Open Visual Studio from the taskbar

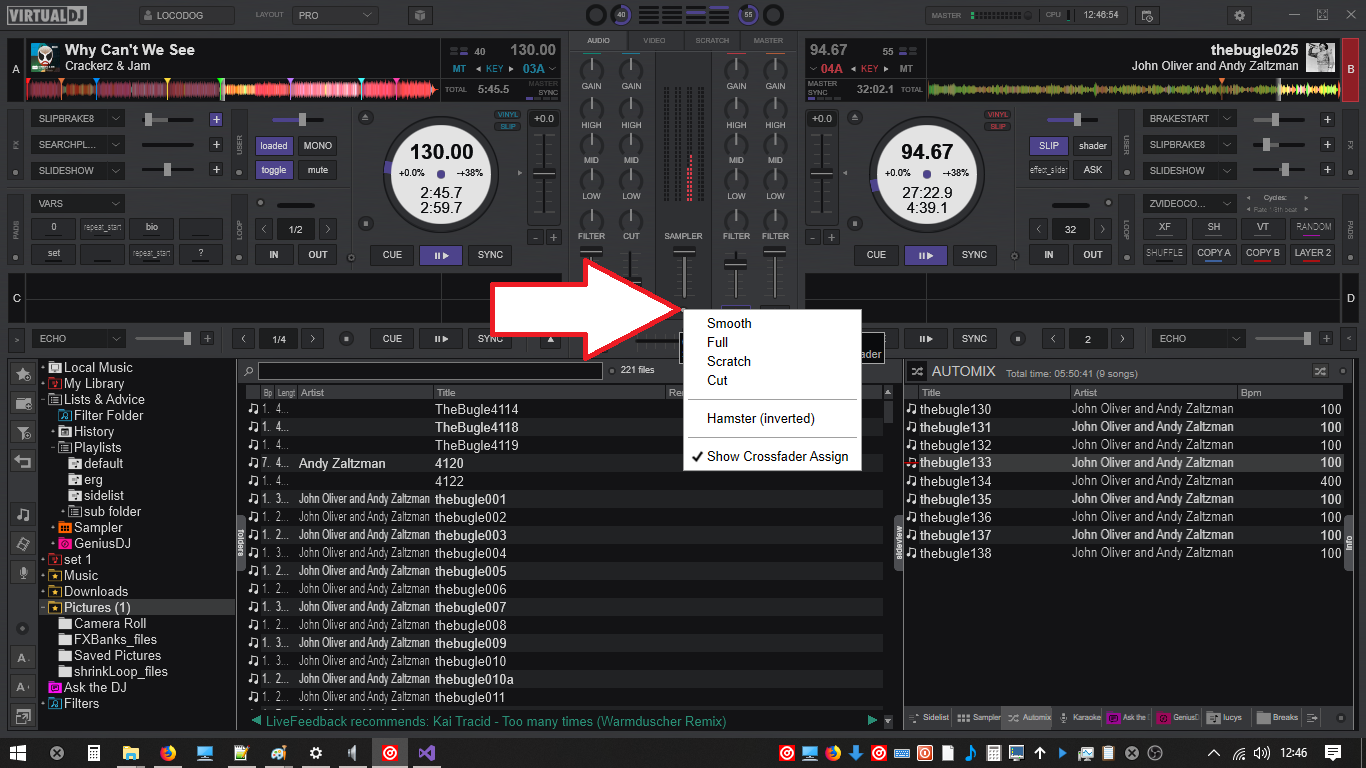coord(426,753)
